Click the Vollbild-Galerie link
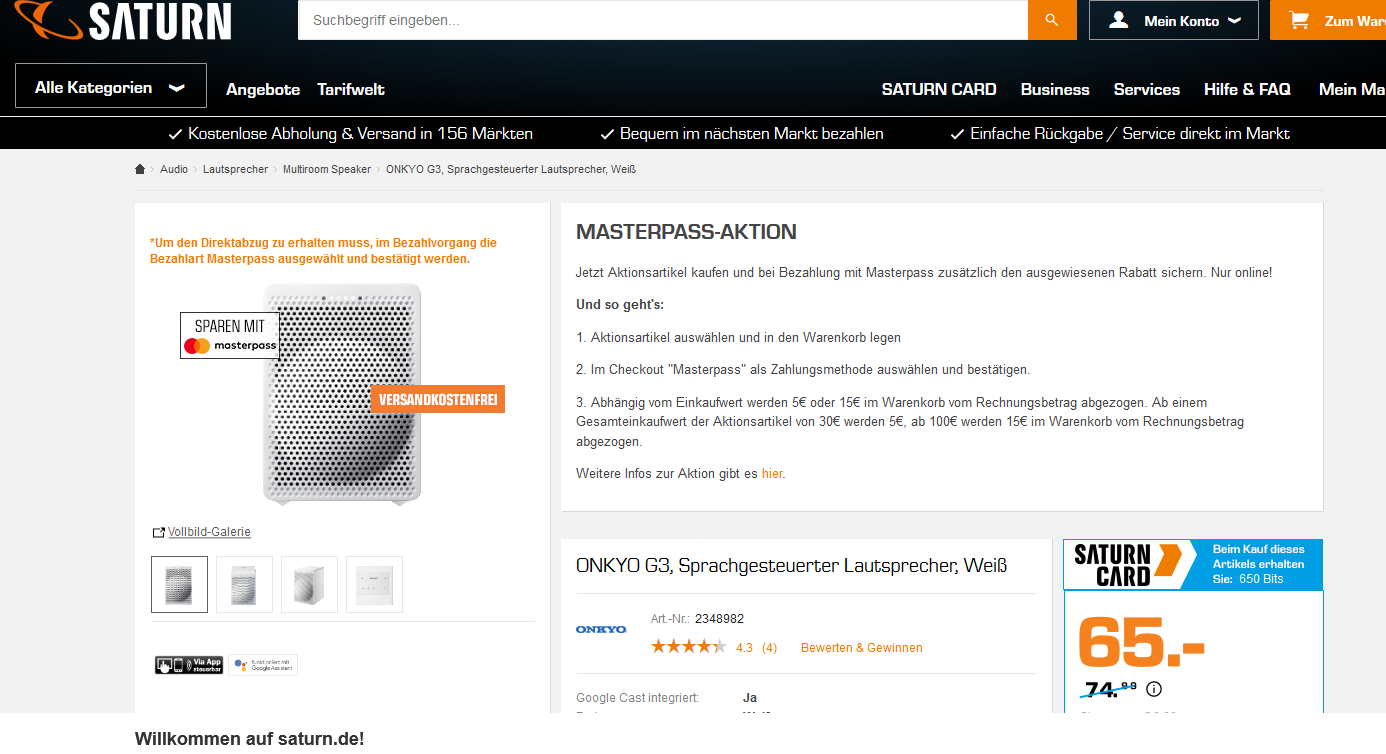 point(209,532)
